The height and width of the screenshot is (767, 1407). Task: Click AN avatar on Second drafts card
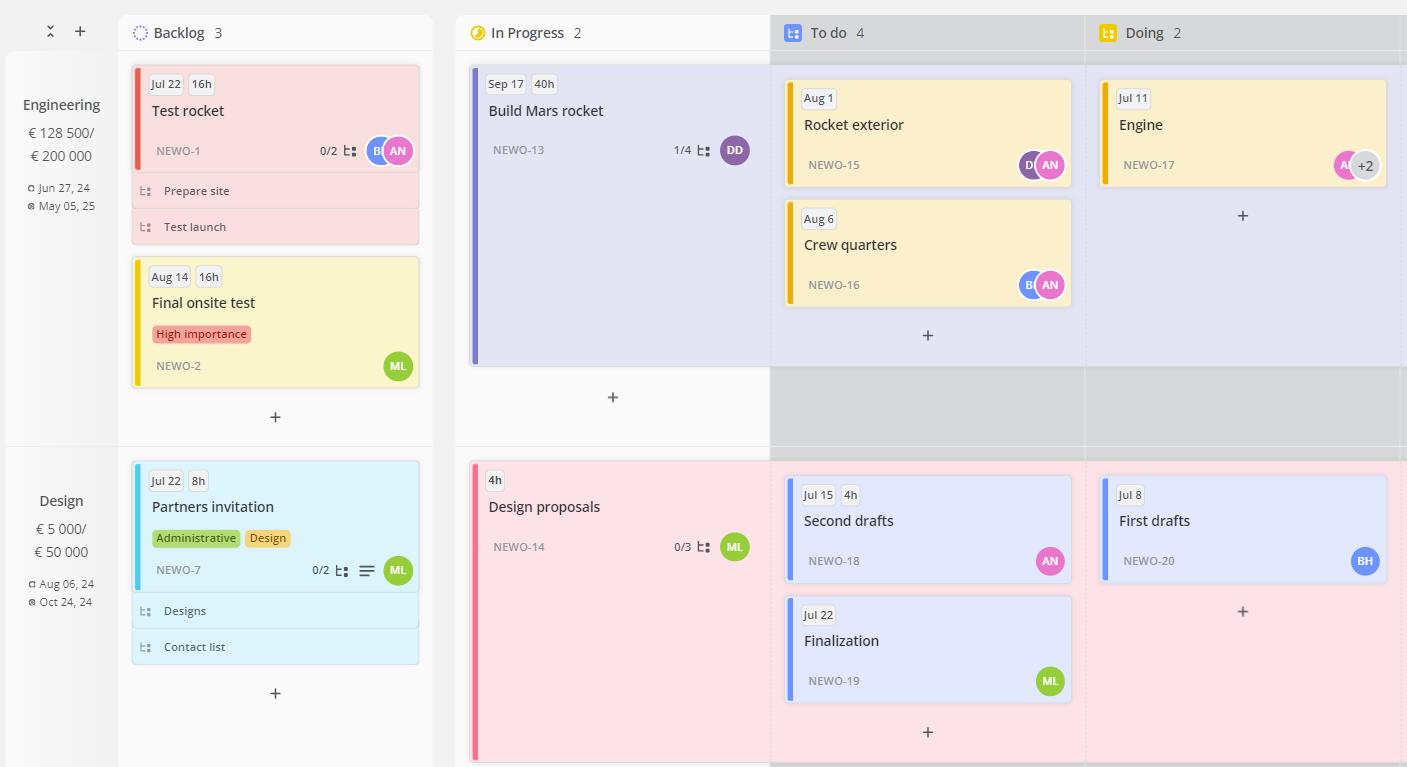1050,561
